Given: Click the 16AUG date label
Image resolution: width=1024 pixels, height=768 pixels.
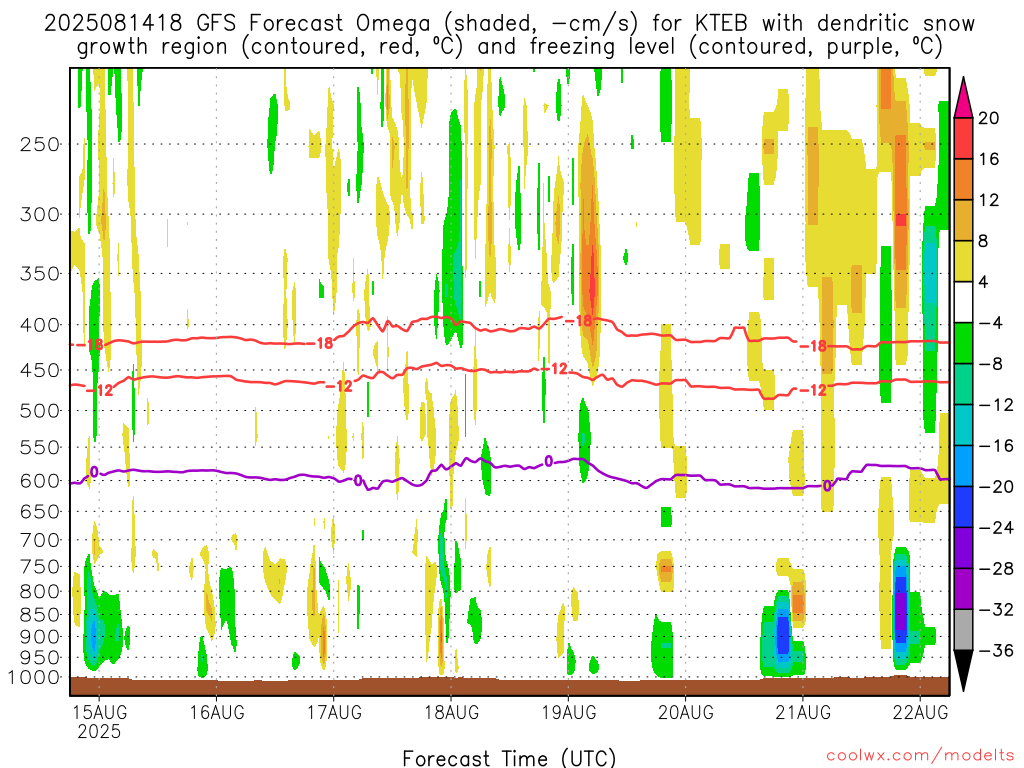Looking at the screenshot, I should click(217, 712).
